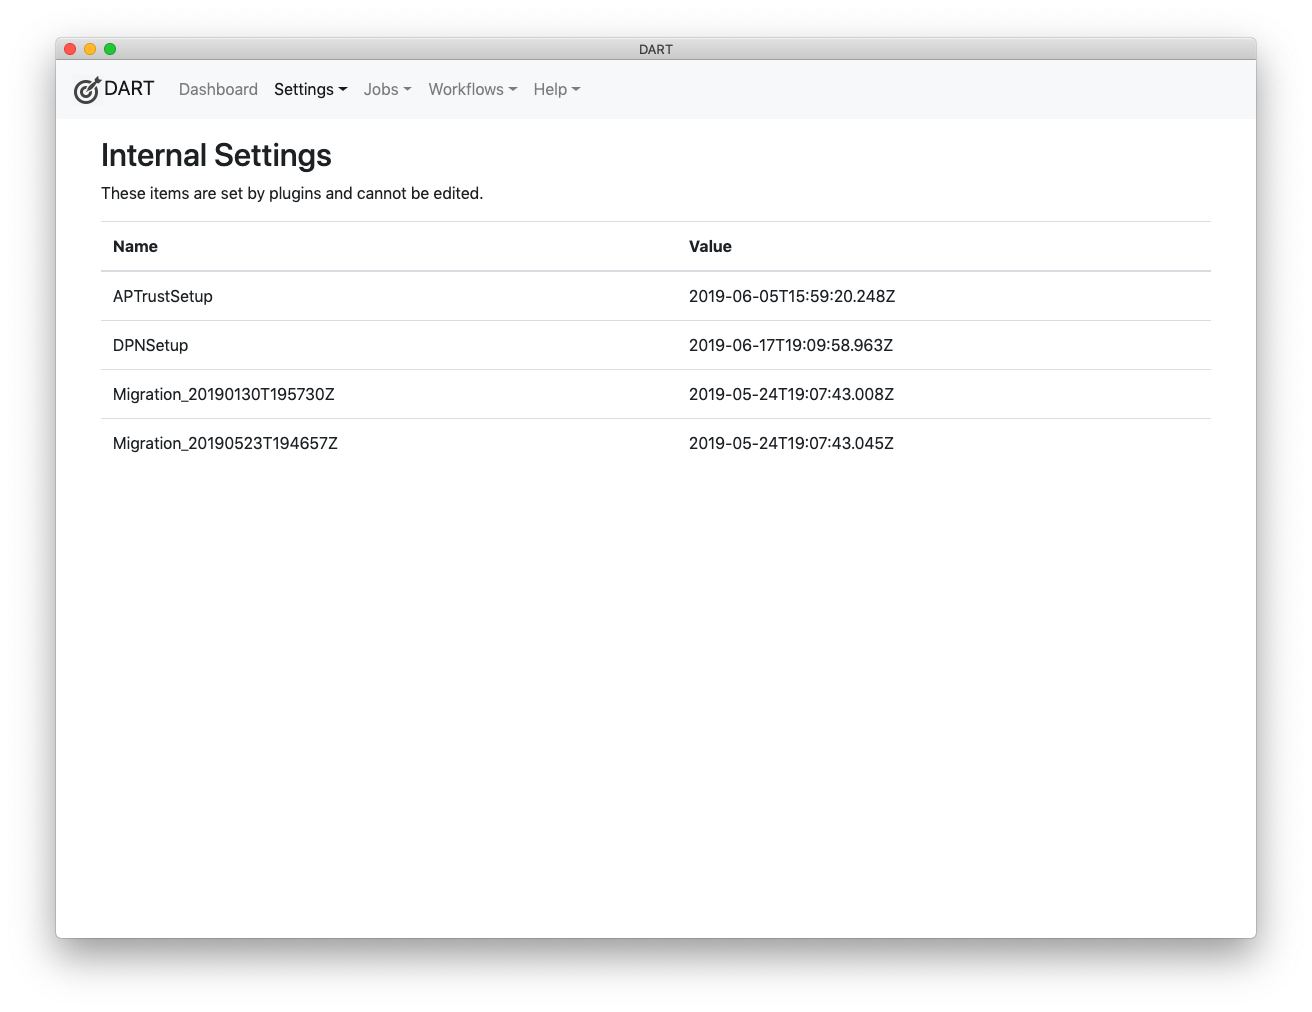Expand the Help dropdown

click(x=556, y=89)
